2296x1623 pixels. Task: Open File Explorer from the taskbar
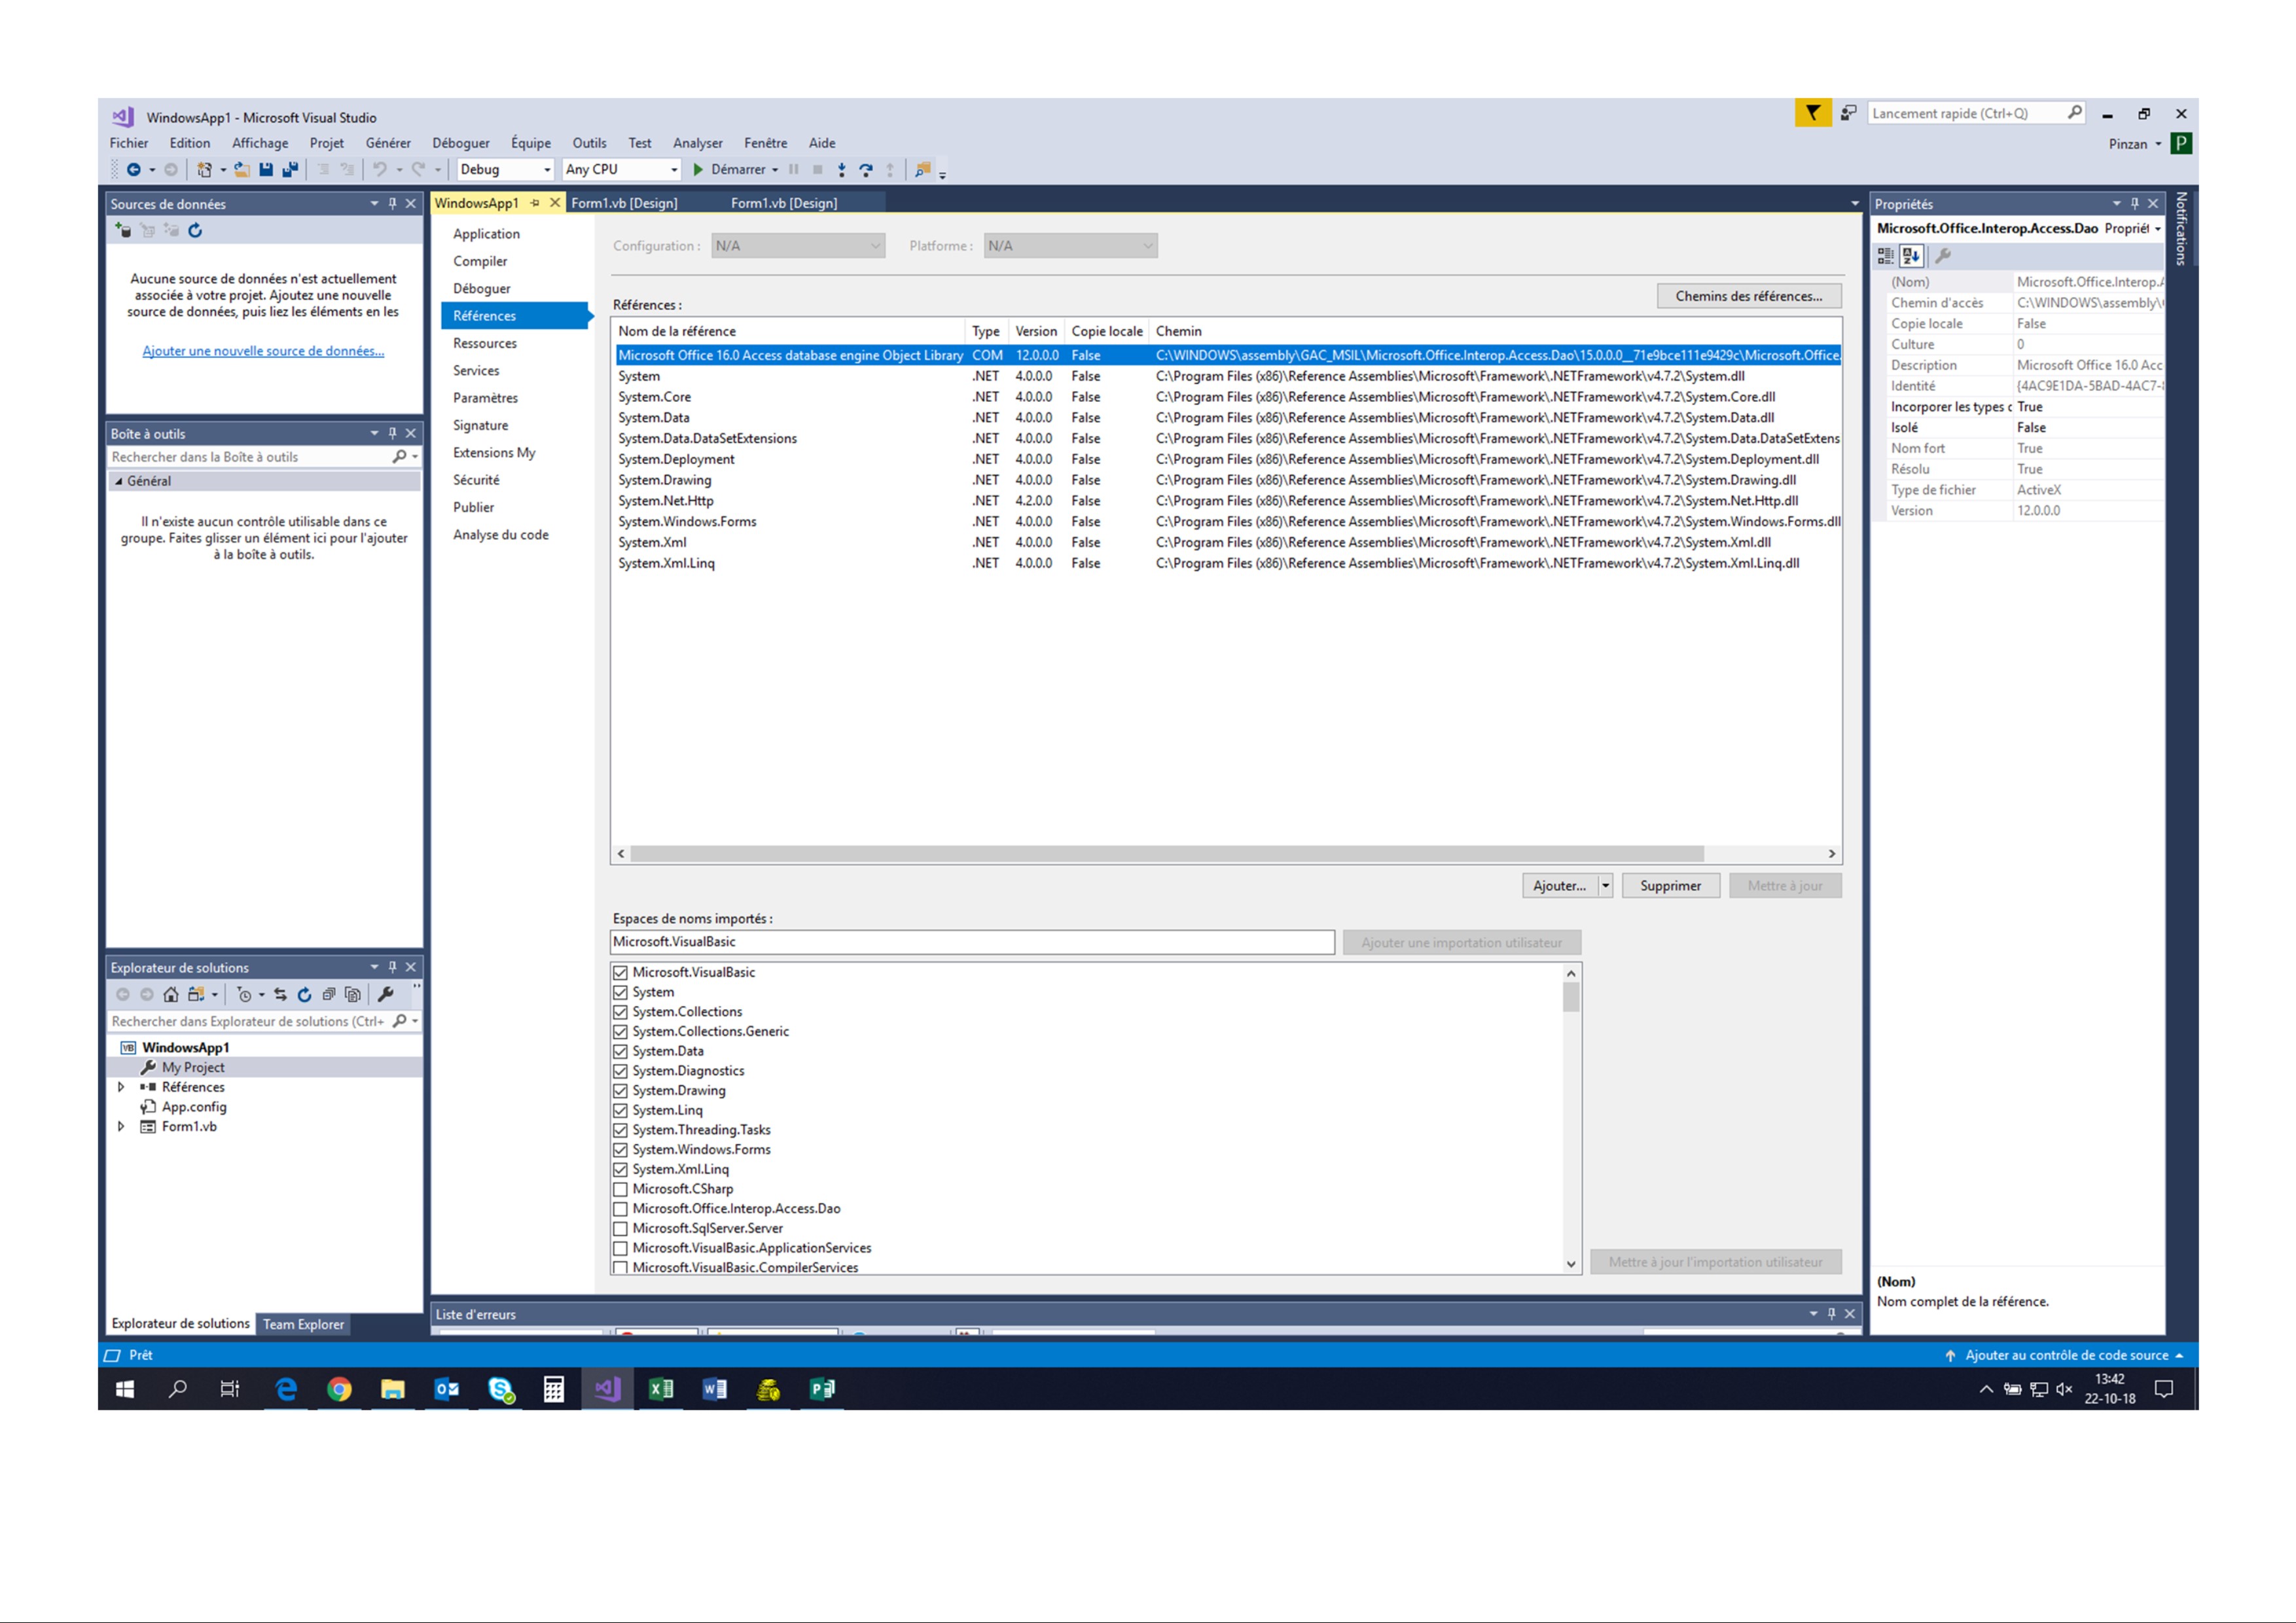click(392, 1389)
